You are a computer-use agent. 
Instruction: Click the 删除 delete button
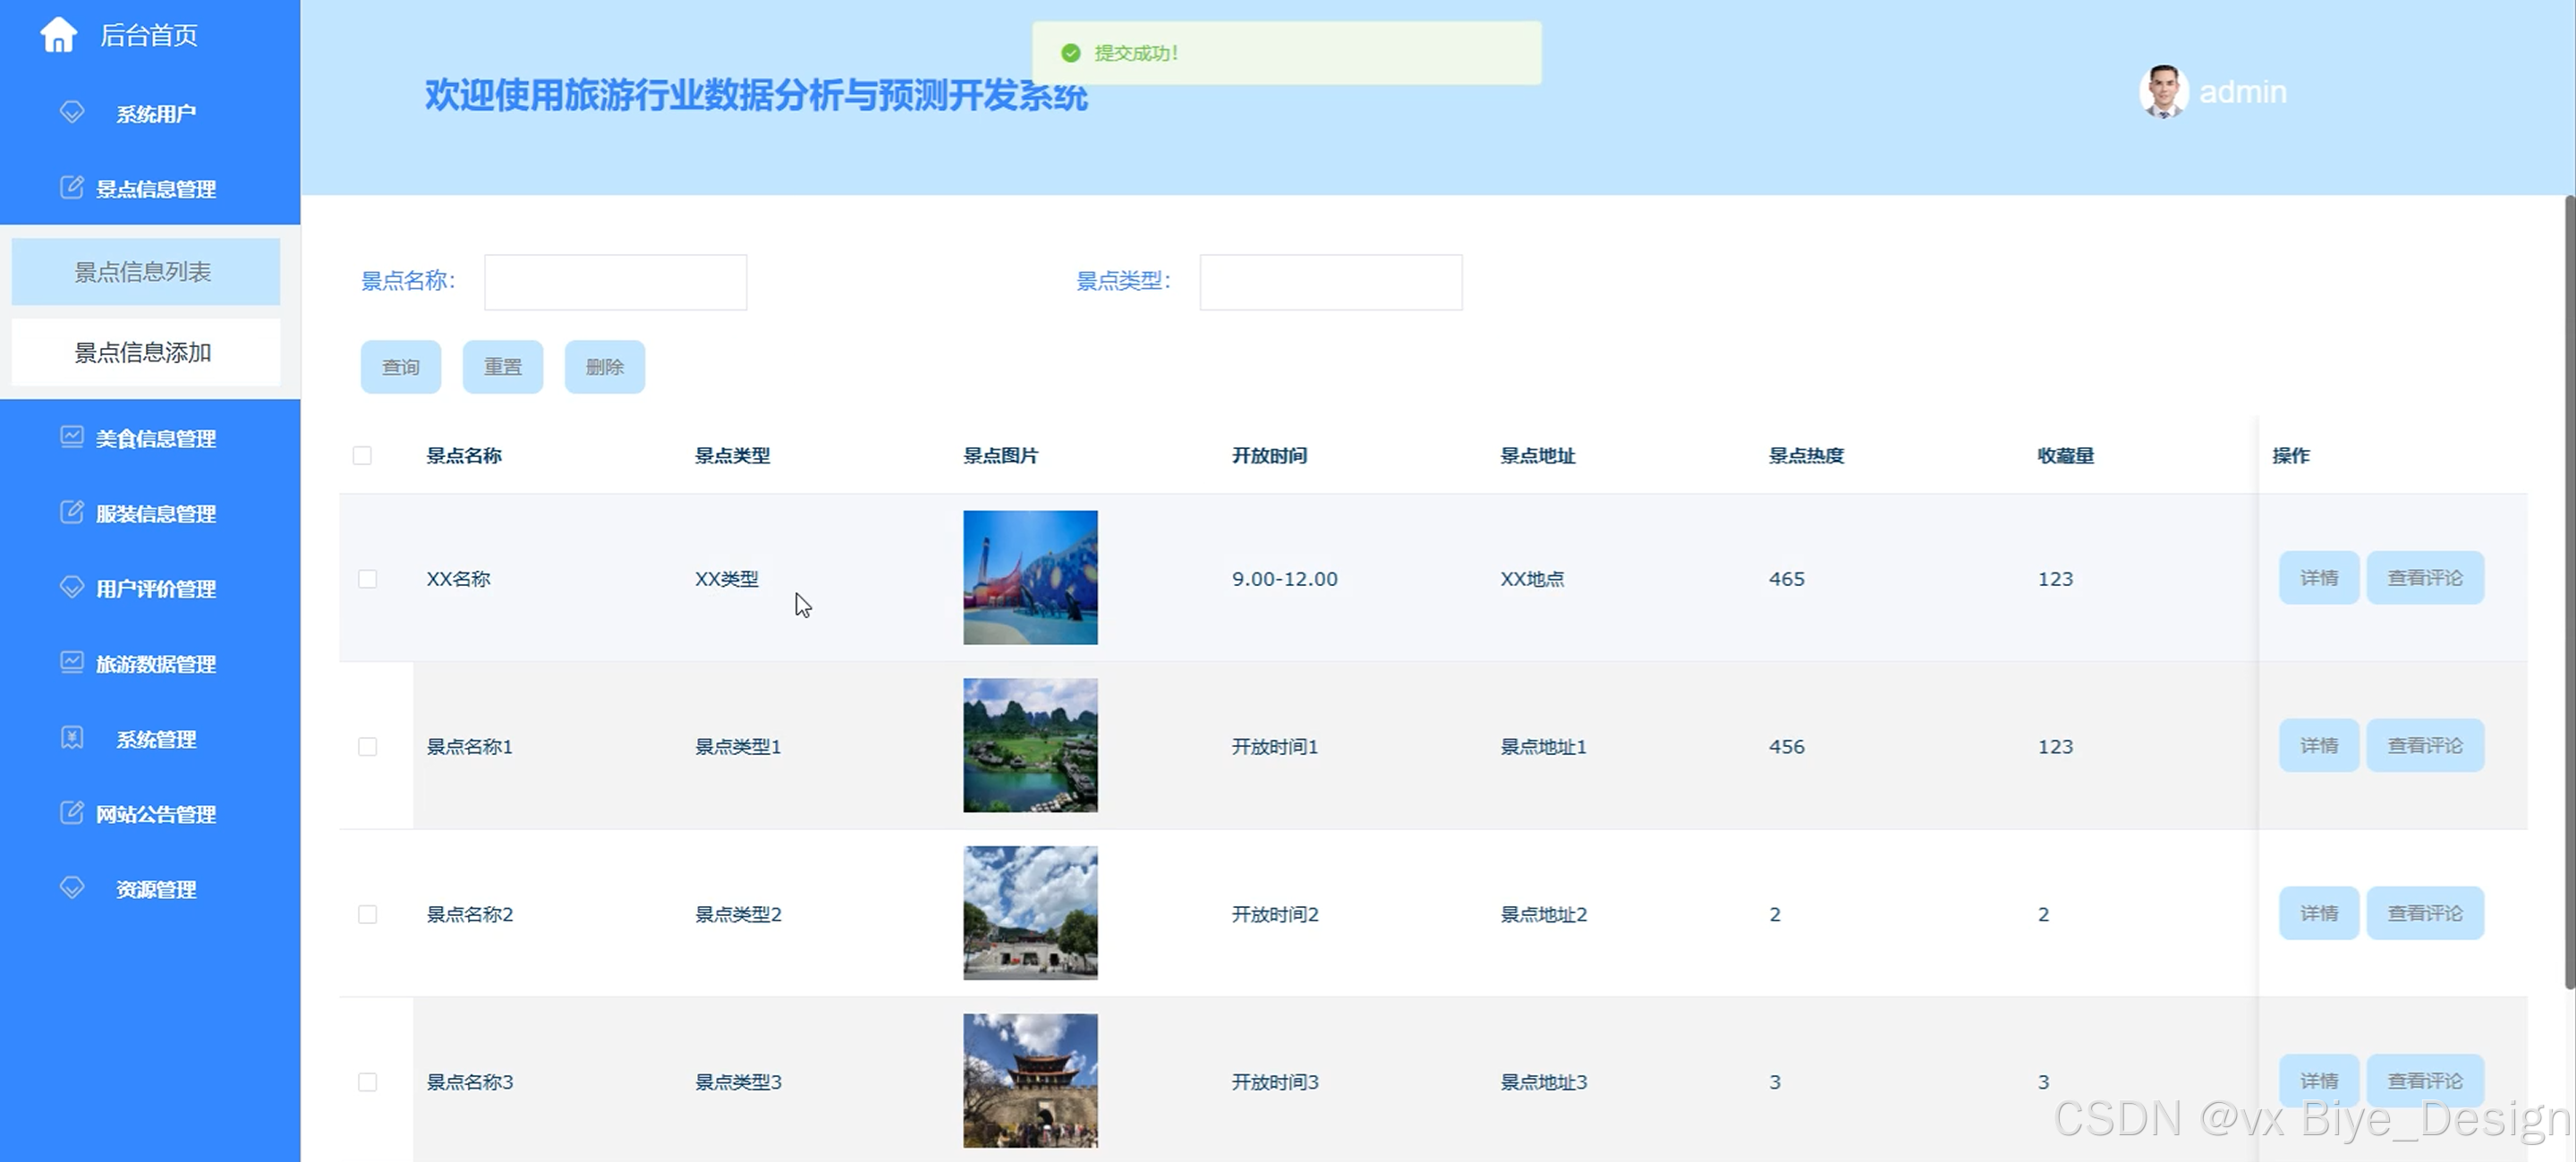coord(605,367)
